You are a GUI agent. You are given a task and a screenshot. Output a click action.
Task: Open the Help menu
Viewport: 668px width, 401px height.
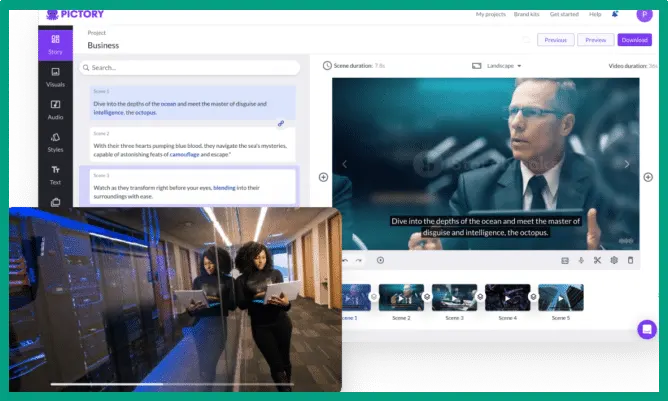pyautogui.click(x=595, y=14)
